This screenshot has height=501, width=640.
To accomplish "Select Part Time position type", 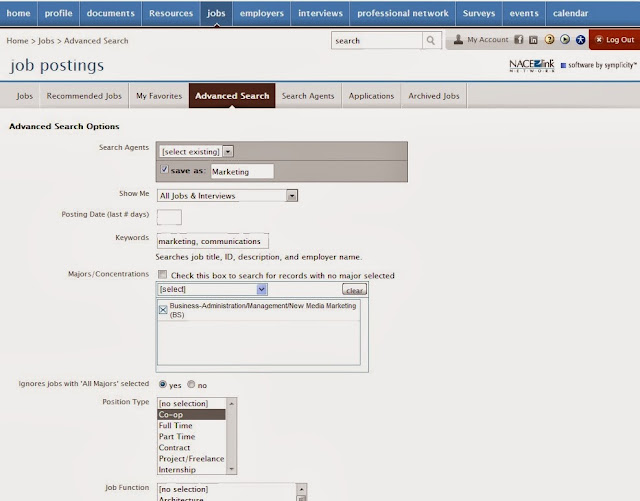I will pos(191,436).
